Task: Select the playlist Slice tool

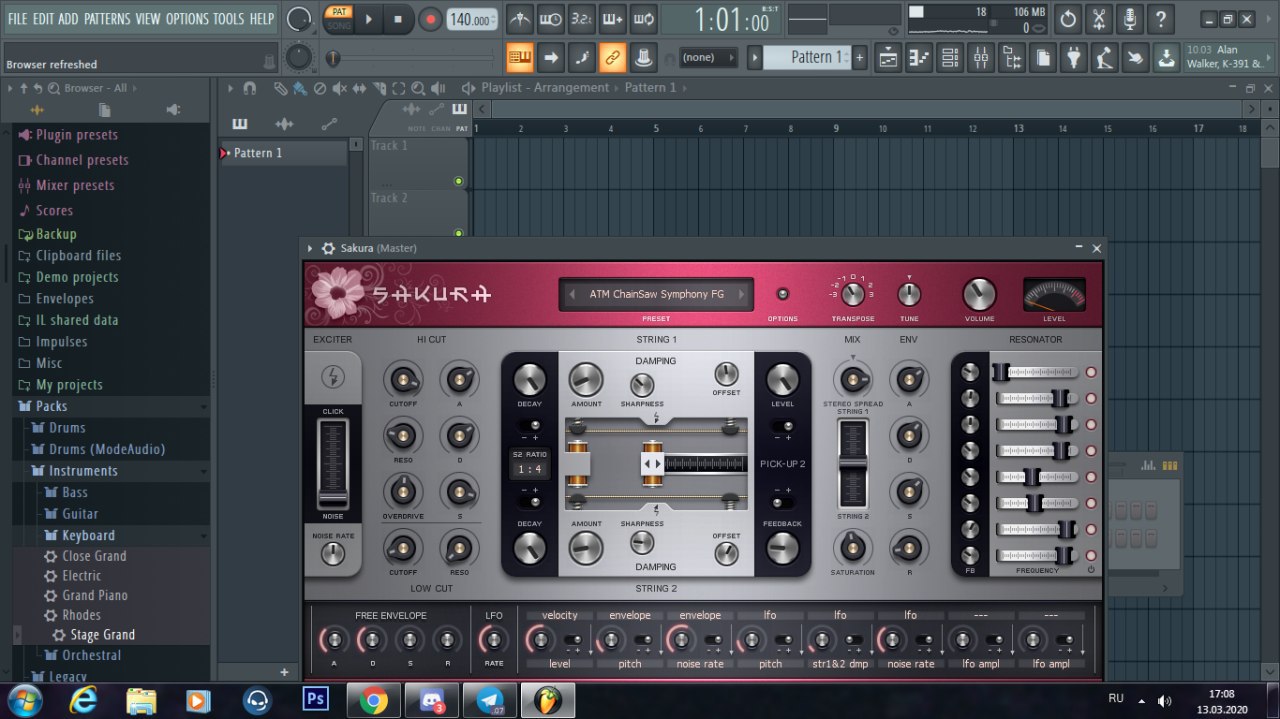Action: click(379, 88)
